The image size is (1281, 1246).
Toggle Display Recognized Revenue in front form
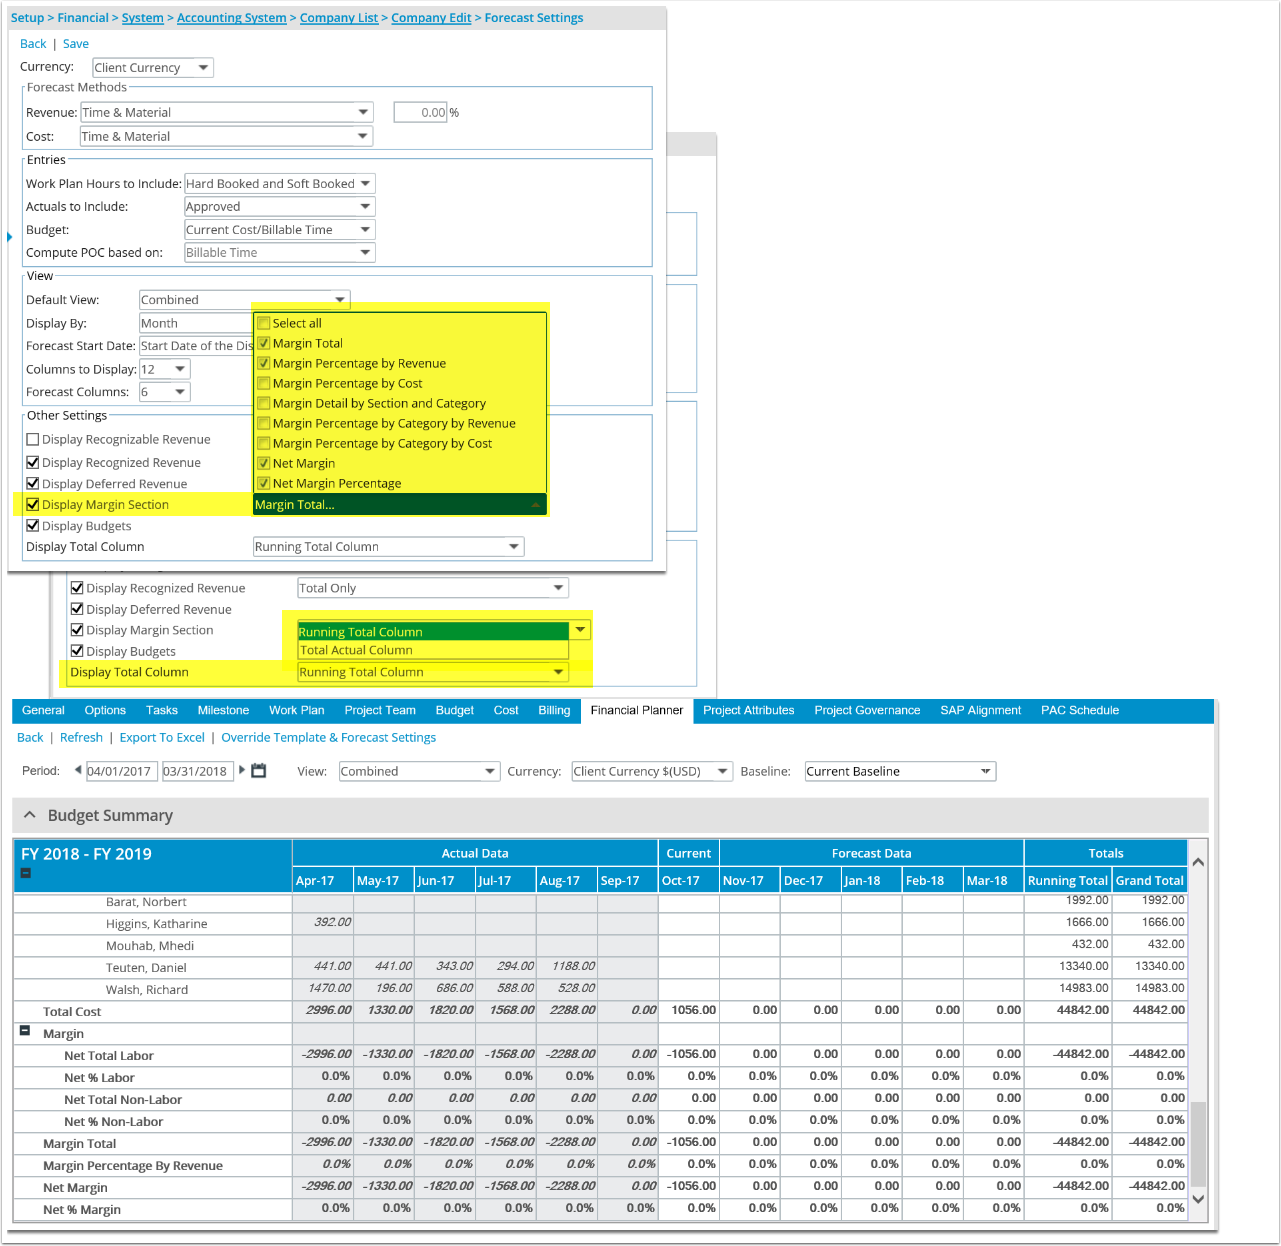coord(33,462)
